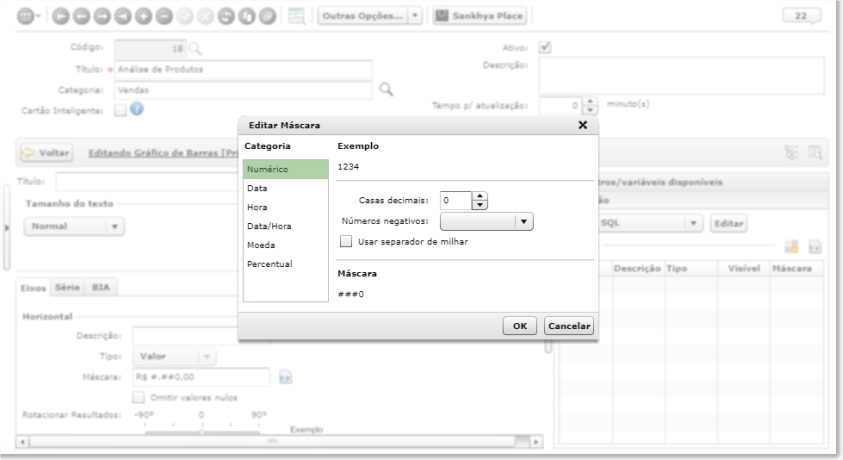Go to the next record
843x460 pixels.
pos(102,16)
